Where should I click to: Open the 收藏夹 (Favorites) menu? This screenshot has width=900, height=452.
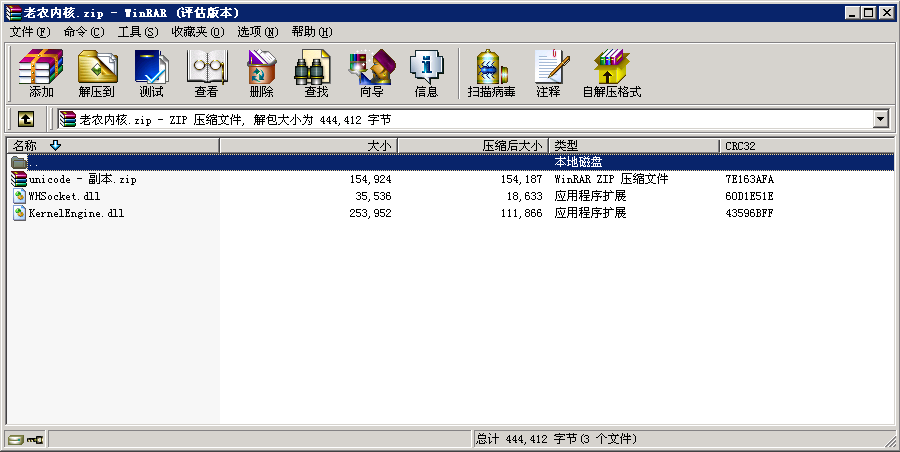click(195, 32)
